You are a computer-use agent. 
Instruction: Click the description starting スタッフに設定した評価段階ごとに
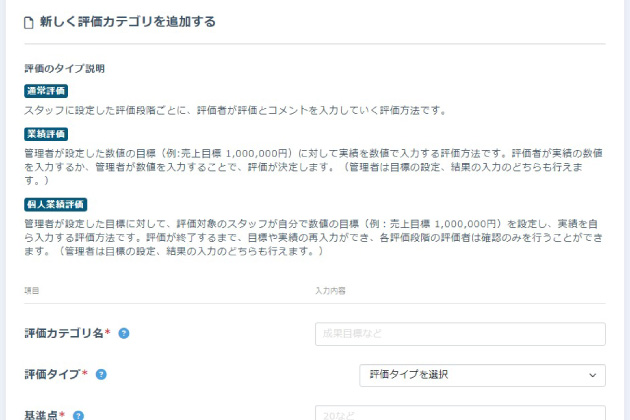tap(235, 110)
